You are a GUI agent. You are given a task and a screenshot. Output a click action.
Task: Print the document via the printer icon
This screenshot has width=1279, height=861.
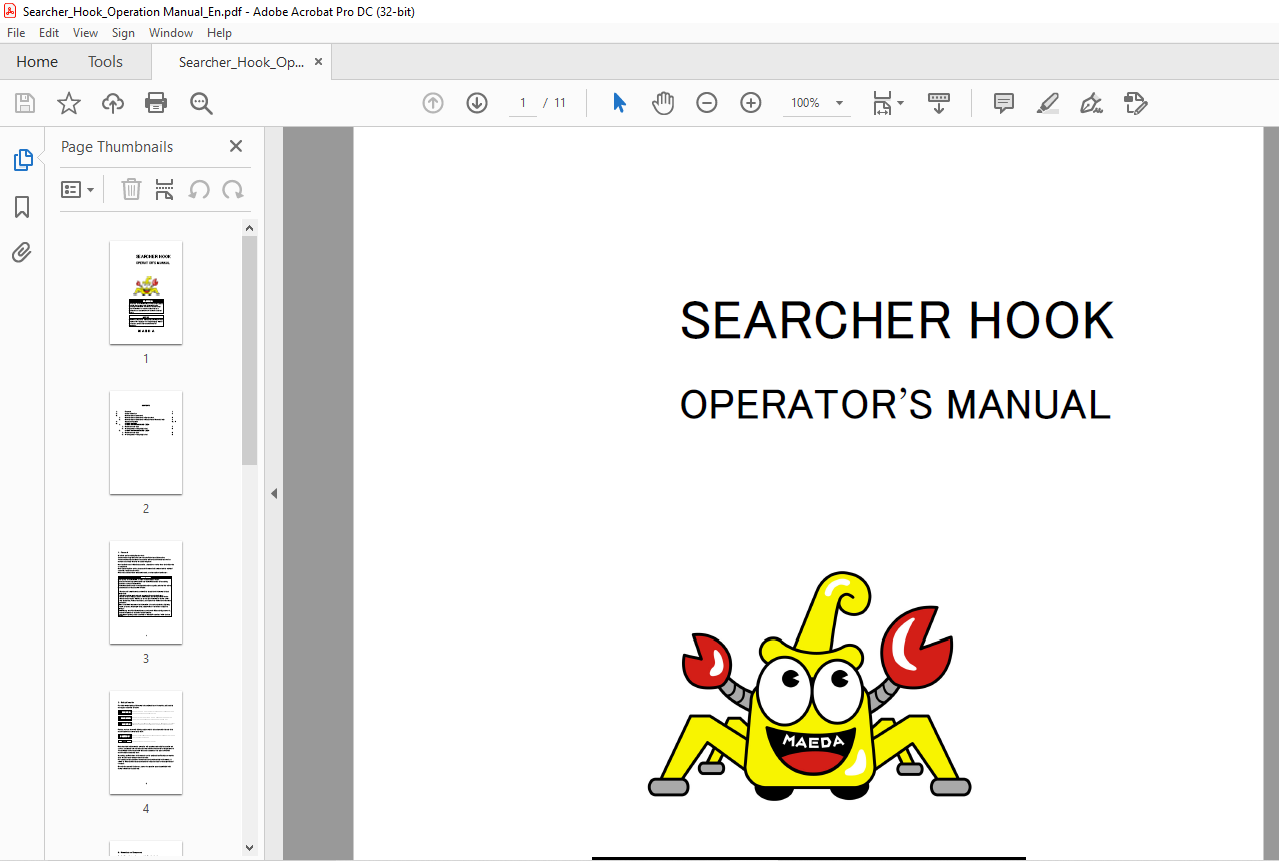[156, 103]
